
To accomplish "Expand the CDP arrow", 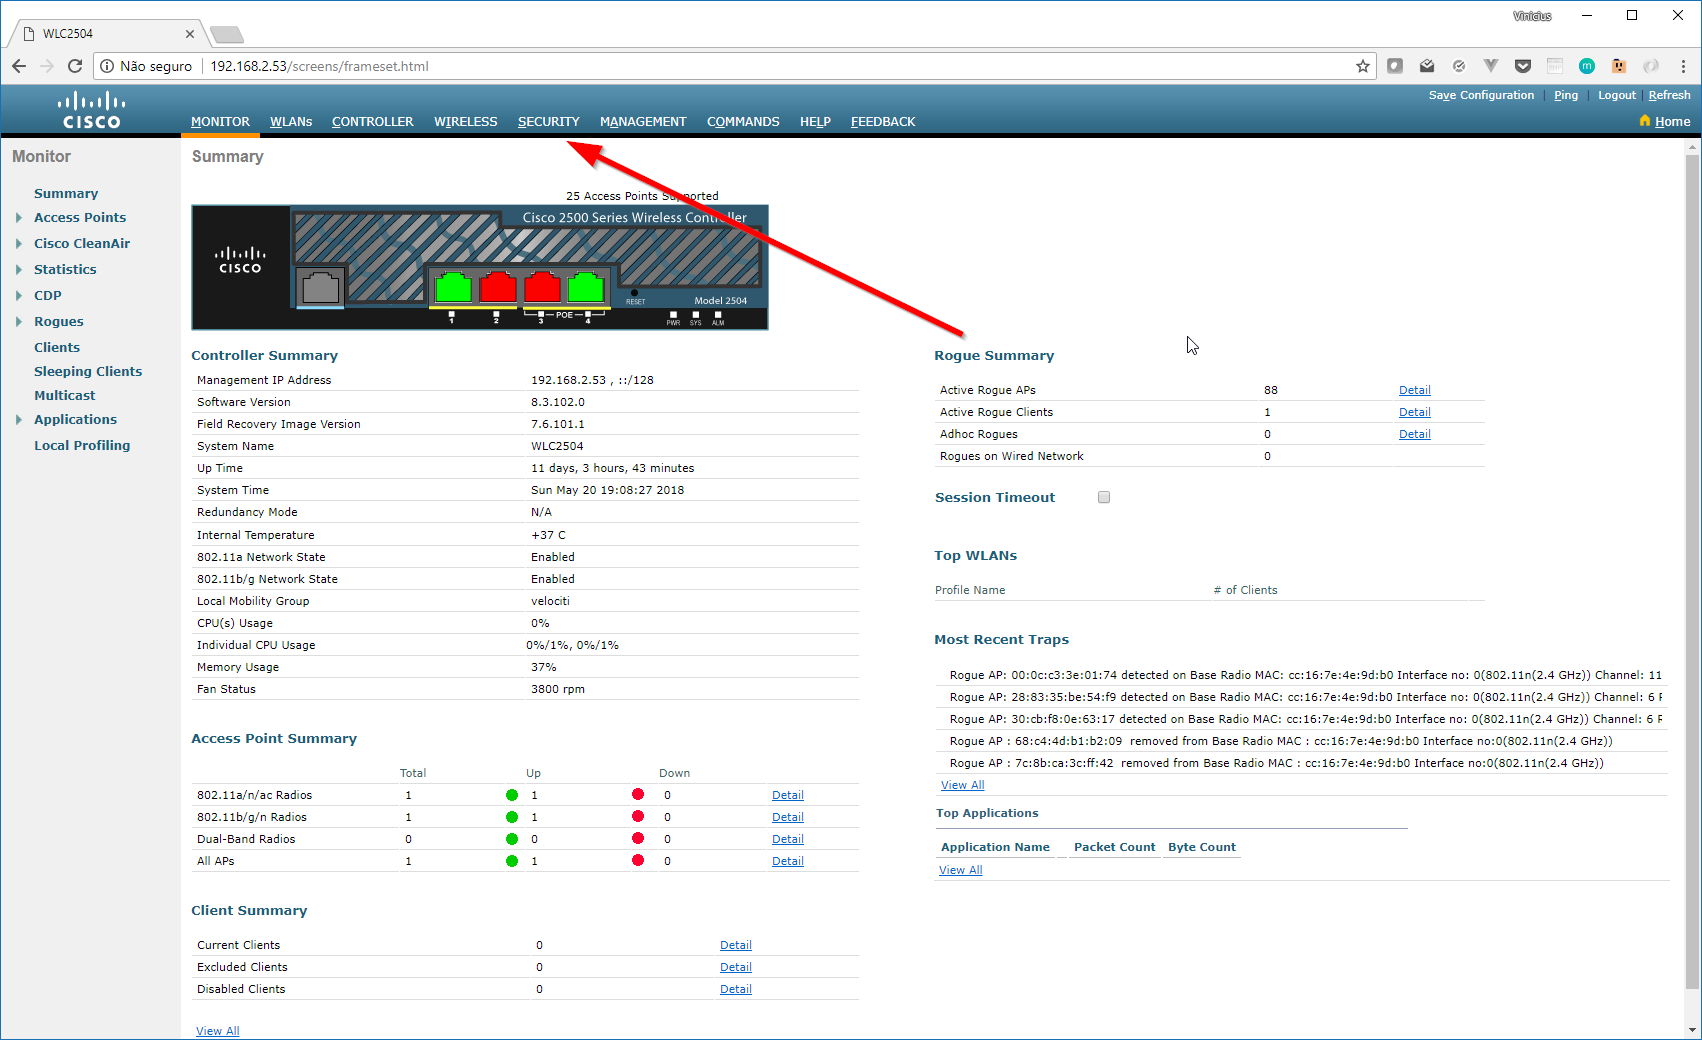I will 18,295.
